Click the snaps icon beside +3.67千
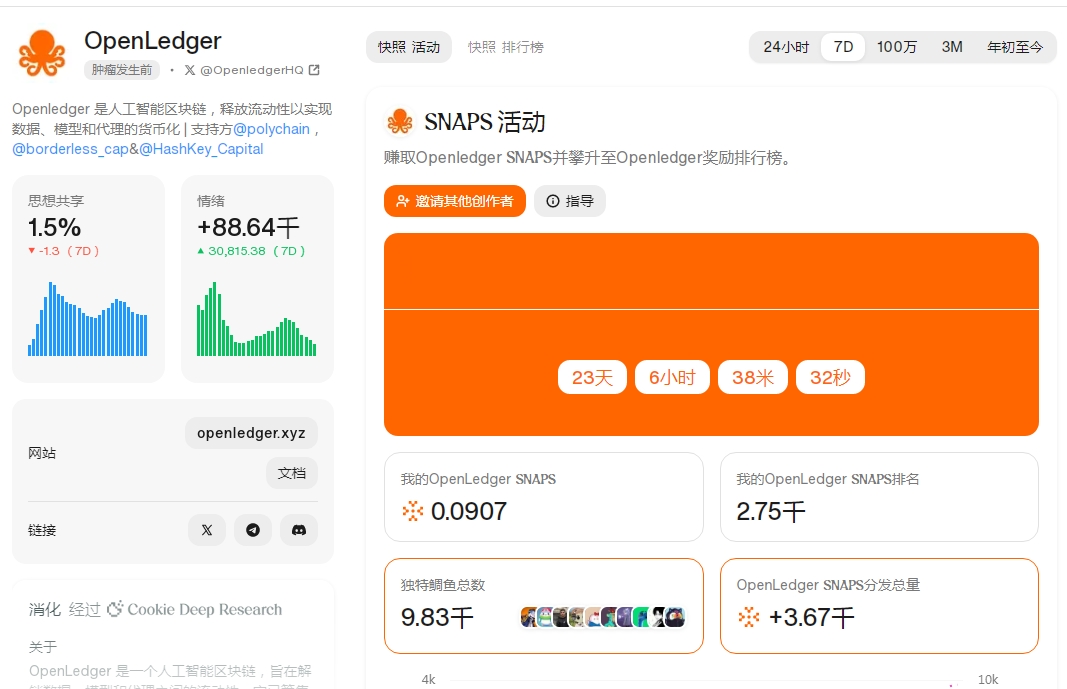This screenshot has width=1067, height=689. pyautogui.click(x=749, y=617)
